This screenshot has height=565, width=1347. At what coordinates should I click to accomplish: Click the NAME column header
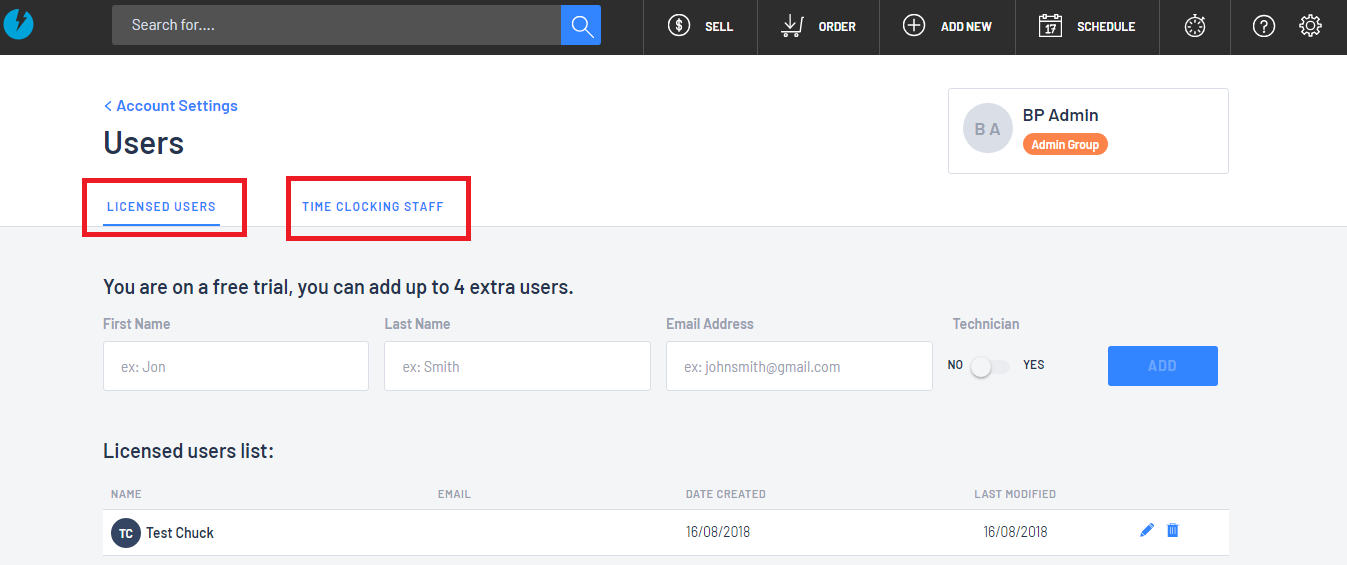point(126,494)
